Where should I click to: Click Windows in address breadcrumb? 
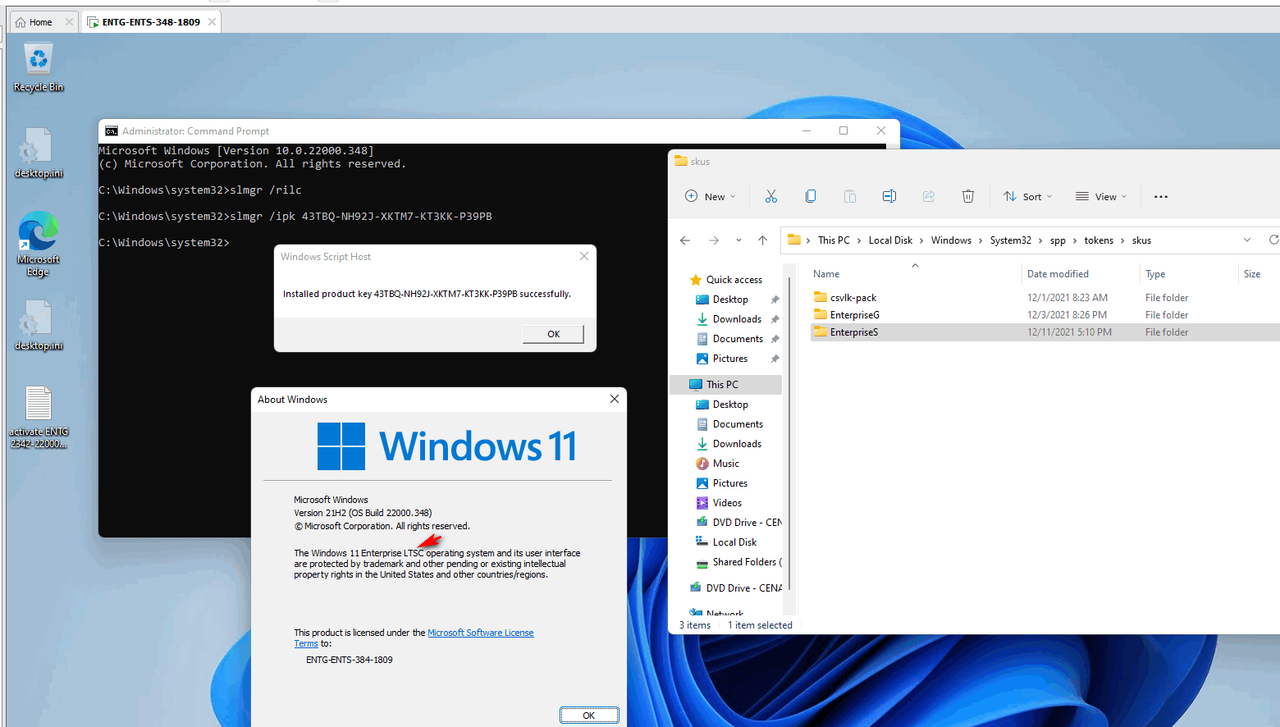pos(951,240)
